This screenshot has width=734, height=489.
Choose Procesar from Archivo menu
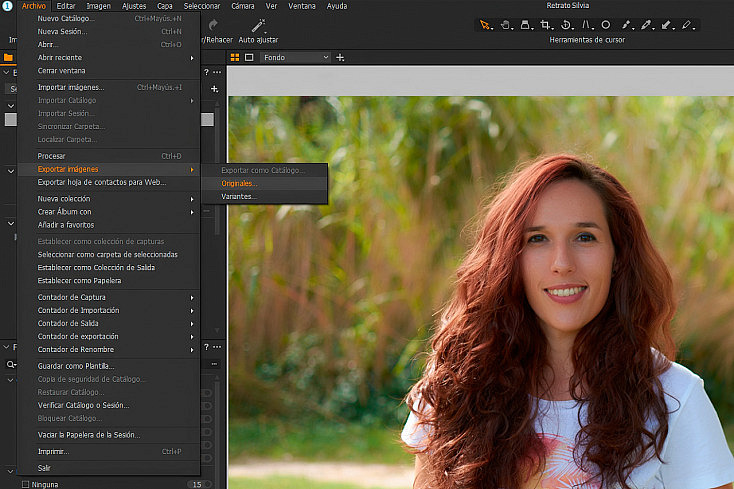109,156
